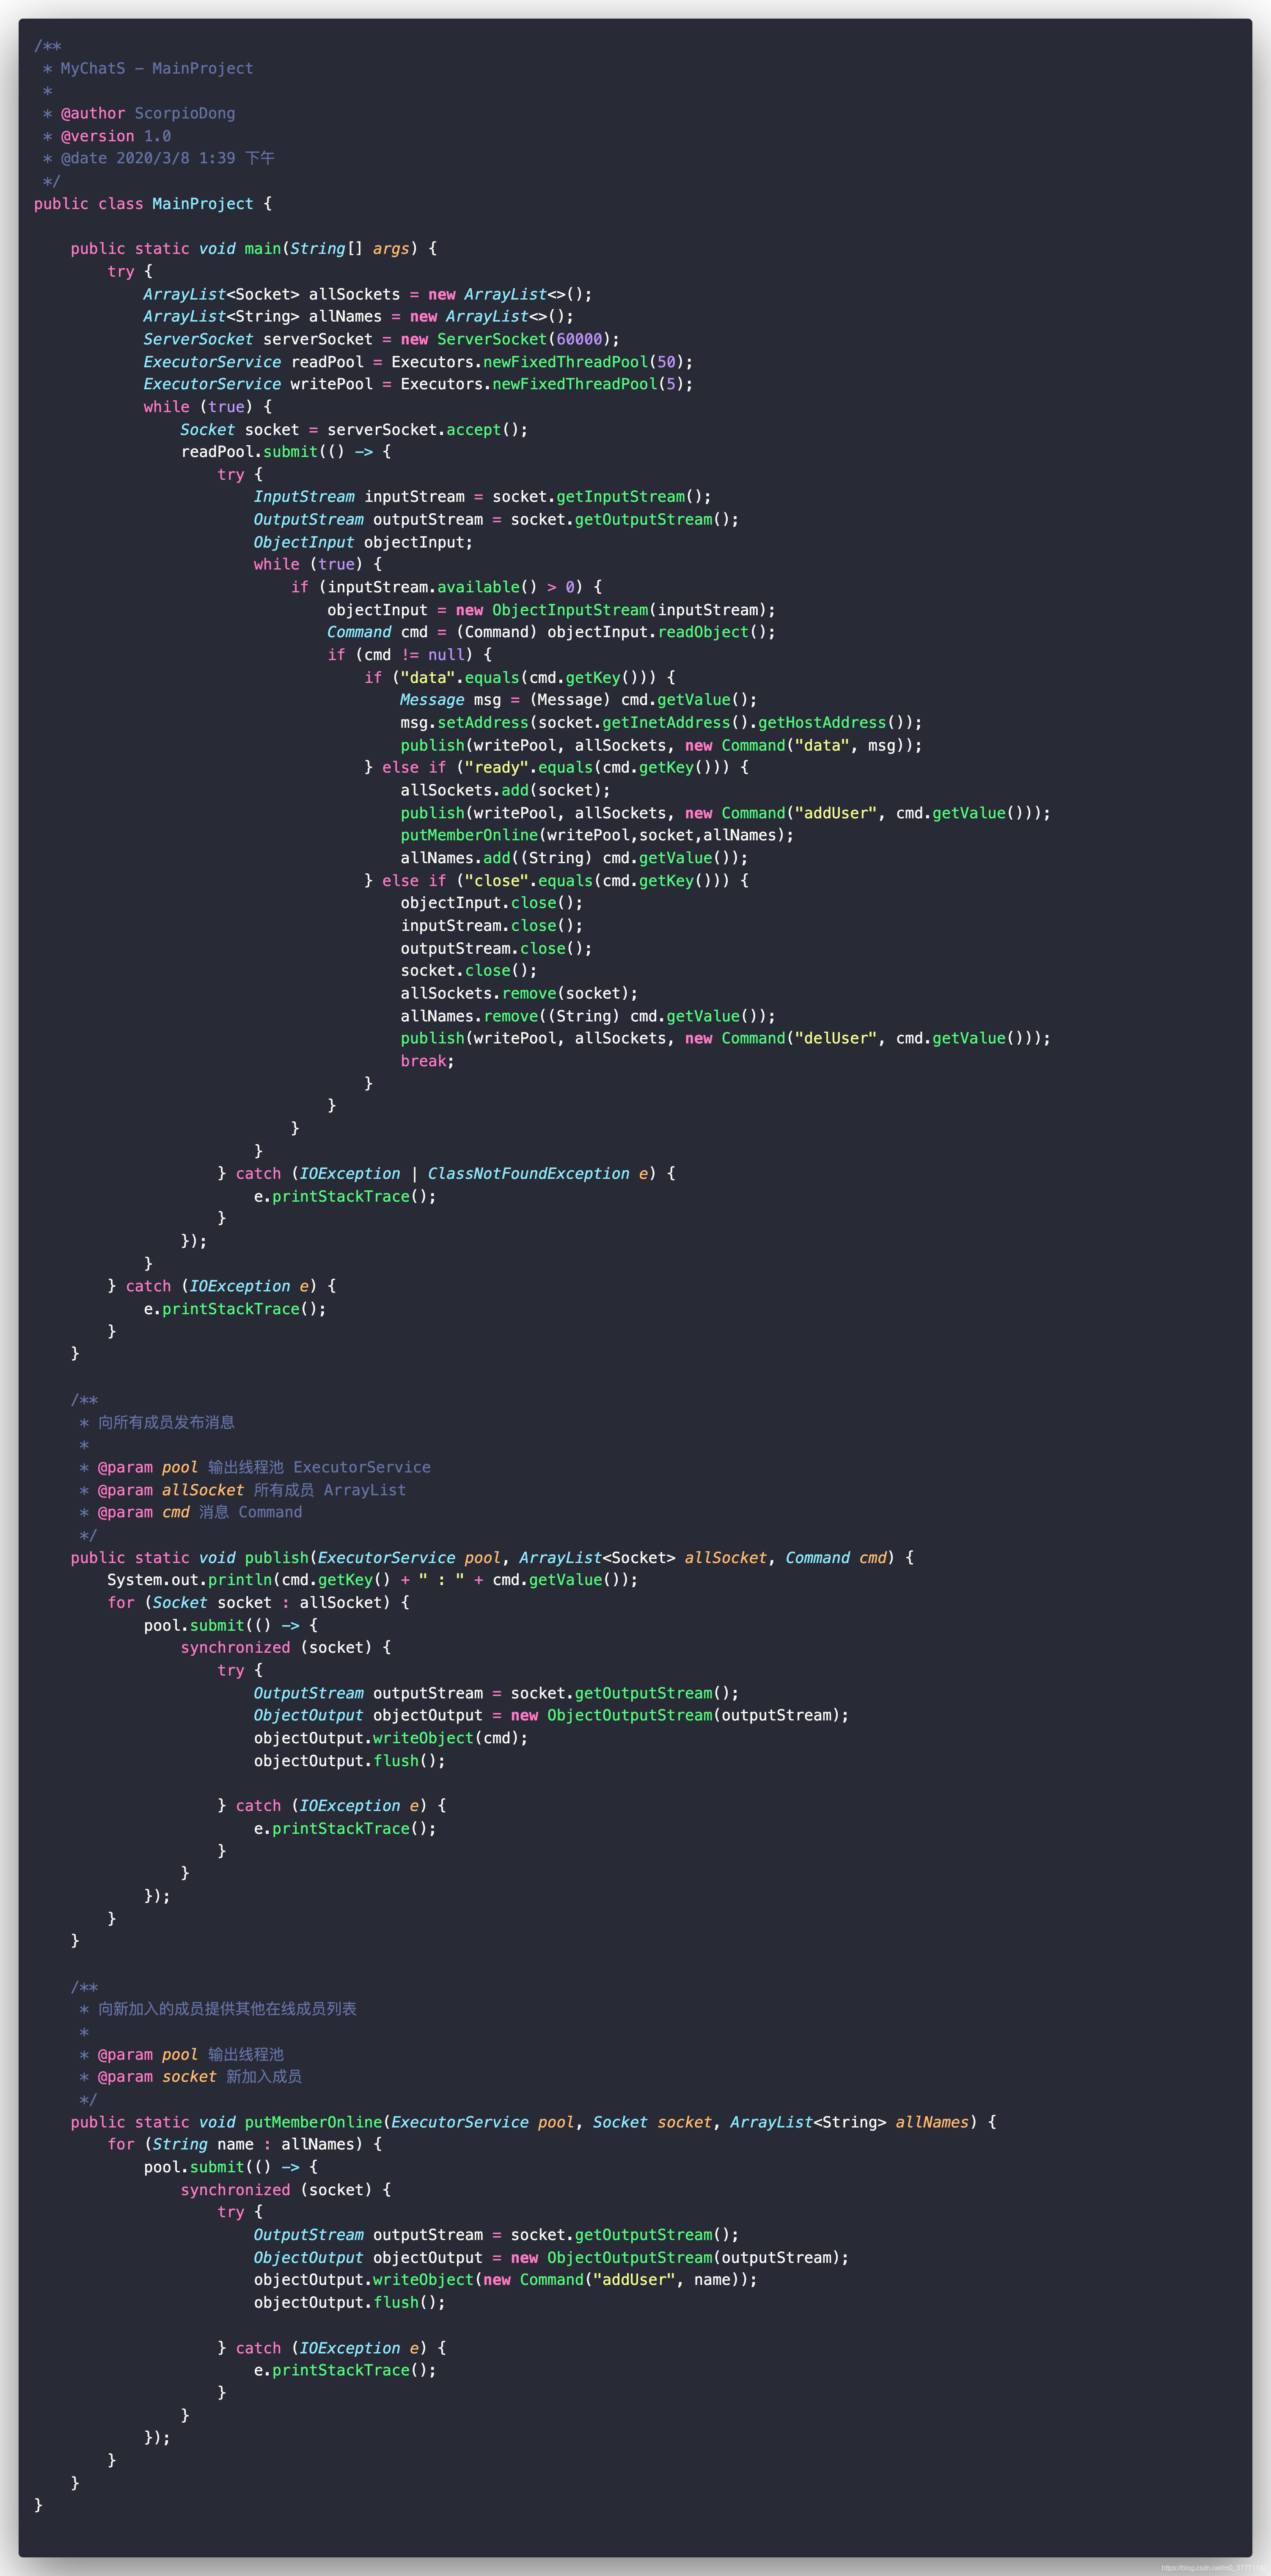
Task: Click the 'allSockets.remove(socket);' line
Action: coord(519,993)
